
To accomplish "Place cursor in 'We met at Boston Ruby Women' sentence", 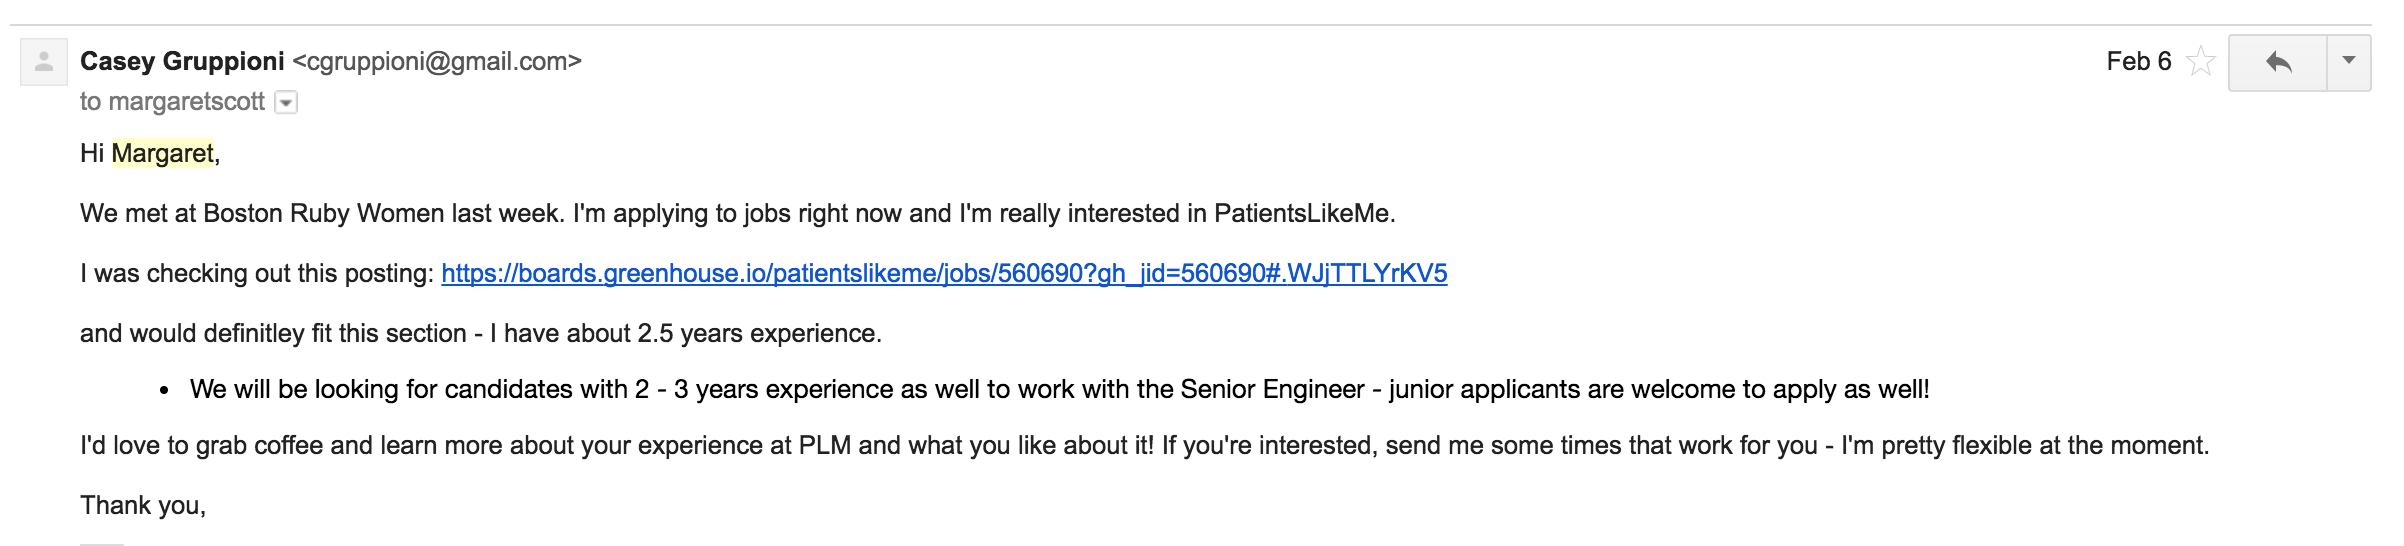I will click(738, 214).
